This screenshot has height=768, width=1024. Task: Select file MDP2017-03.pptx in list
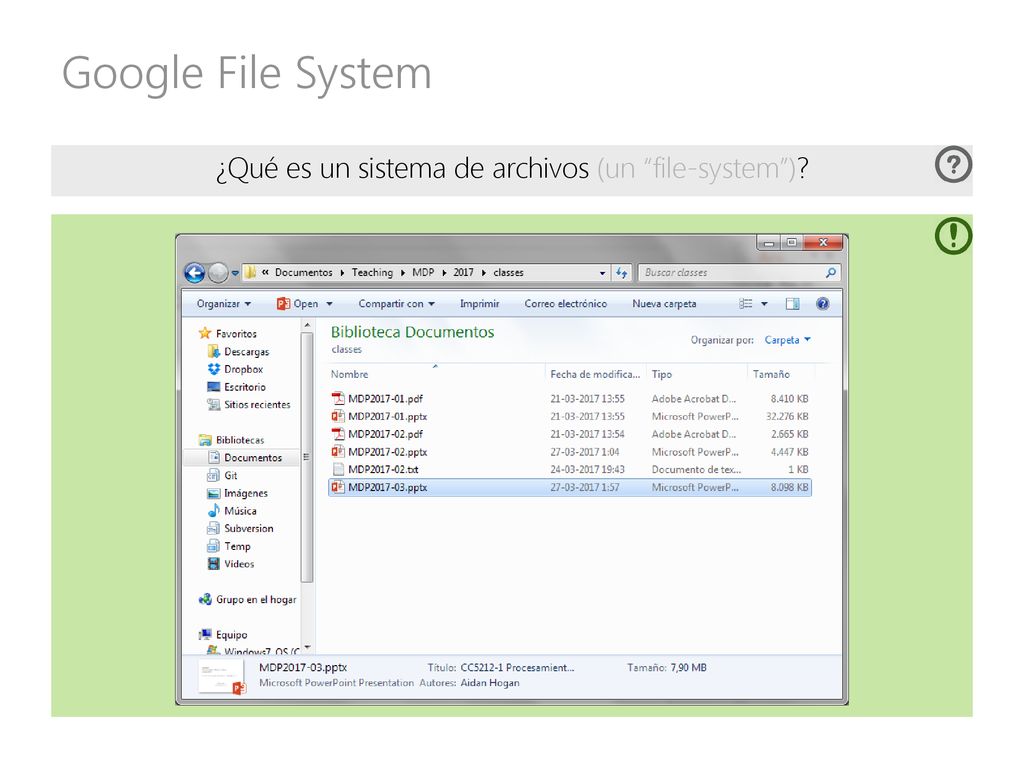click(569, 487)
